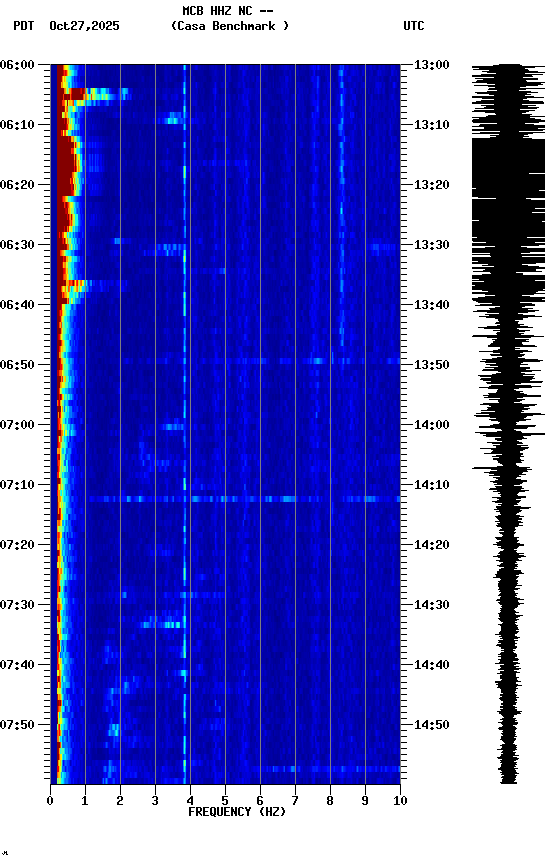Viewport: 552px width, 864px height.
Task: Click the 0 Hz frequency tick label
Action: click(x=50, y=801)
